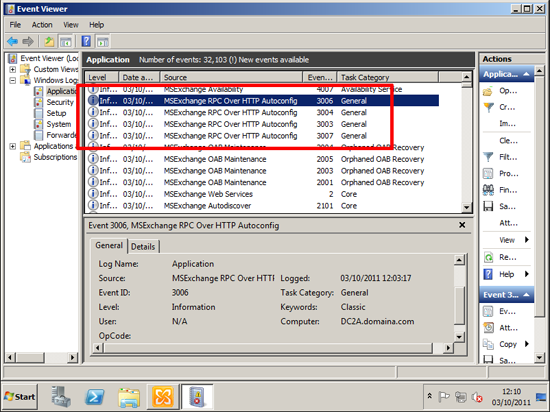Toggle Show/Hide Console Tree toolbar icon

[66, 42]
